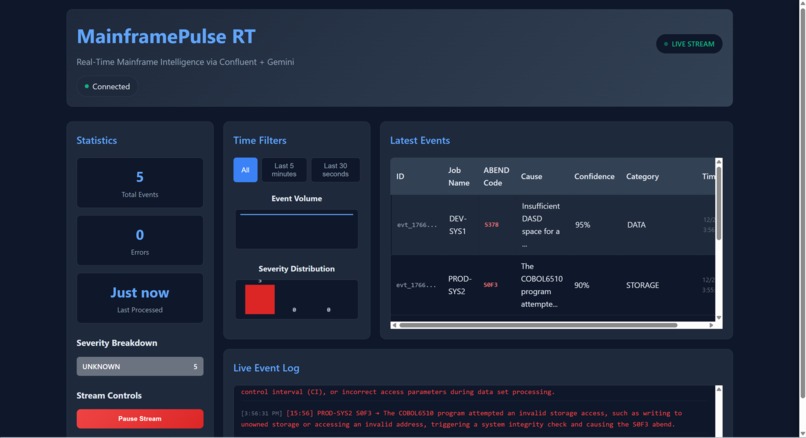Click the S378 ABEND code
The height and width of the screenshot is (438, 806).
(x=491, y=225)
